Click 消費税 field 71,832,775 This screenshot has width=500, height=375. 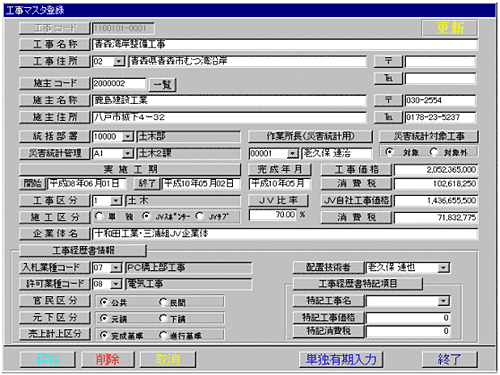click(x=436, y=218)
